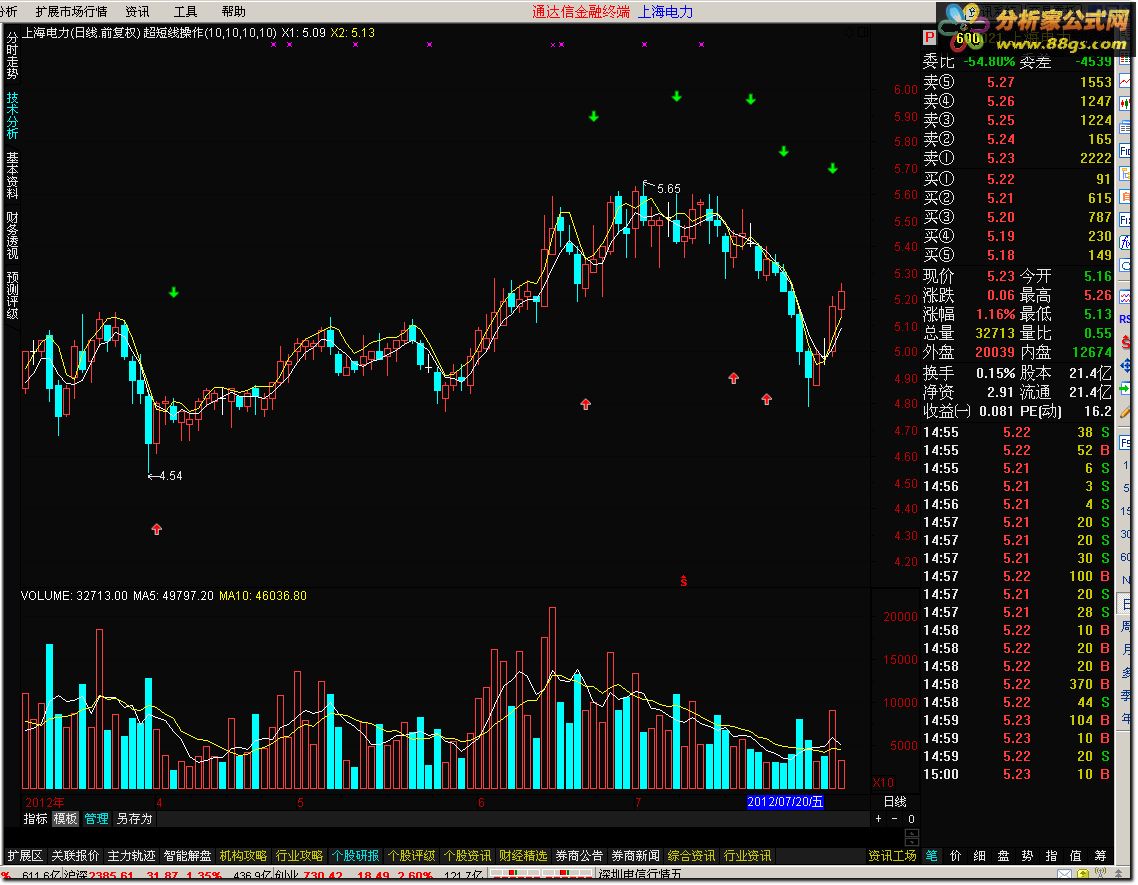Open the 资讯工场 tab

pyautogui.click(x=893, y=856)
